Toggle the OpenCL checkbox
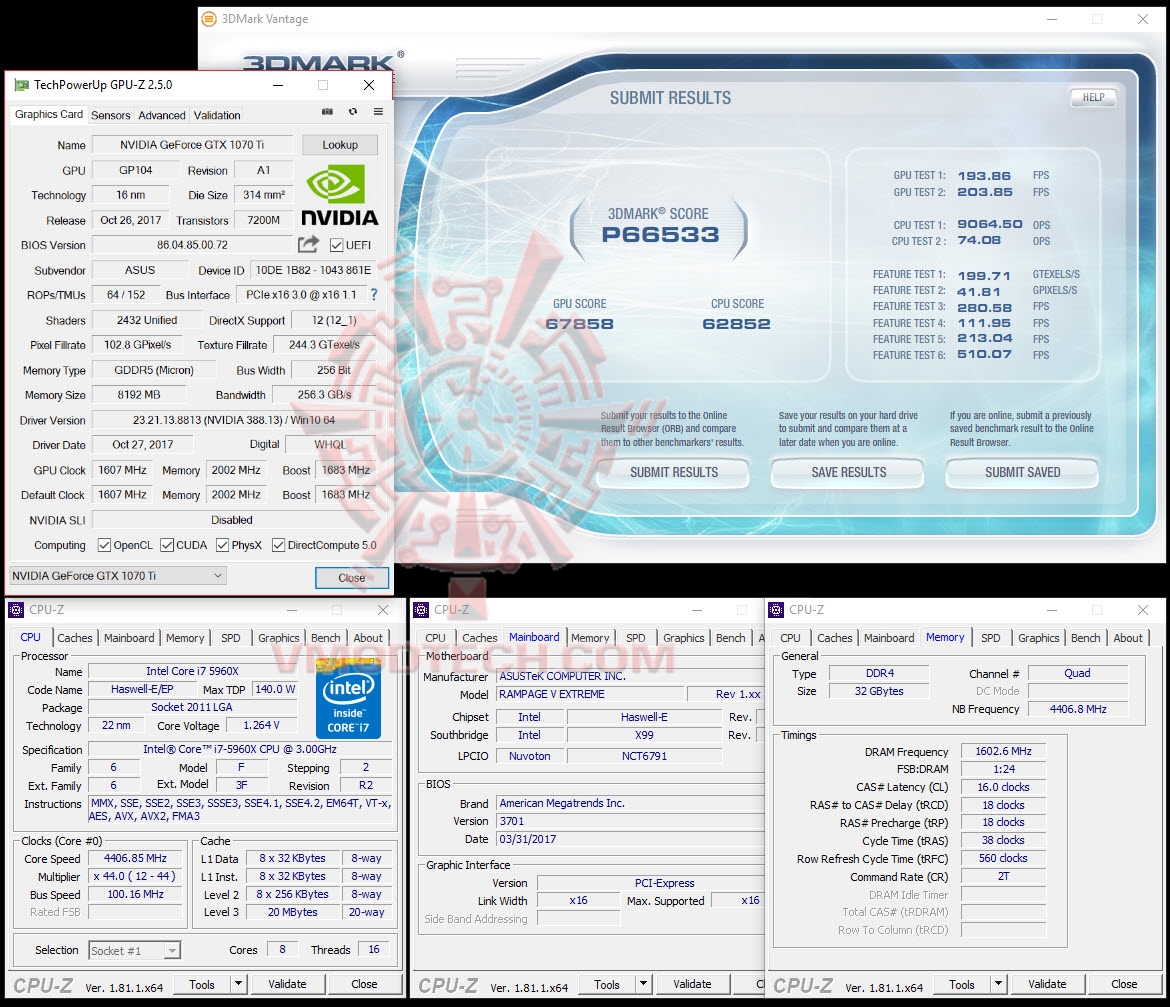This screenshot has height=1007, width=1170. [104, 545]
